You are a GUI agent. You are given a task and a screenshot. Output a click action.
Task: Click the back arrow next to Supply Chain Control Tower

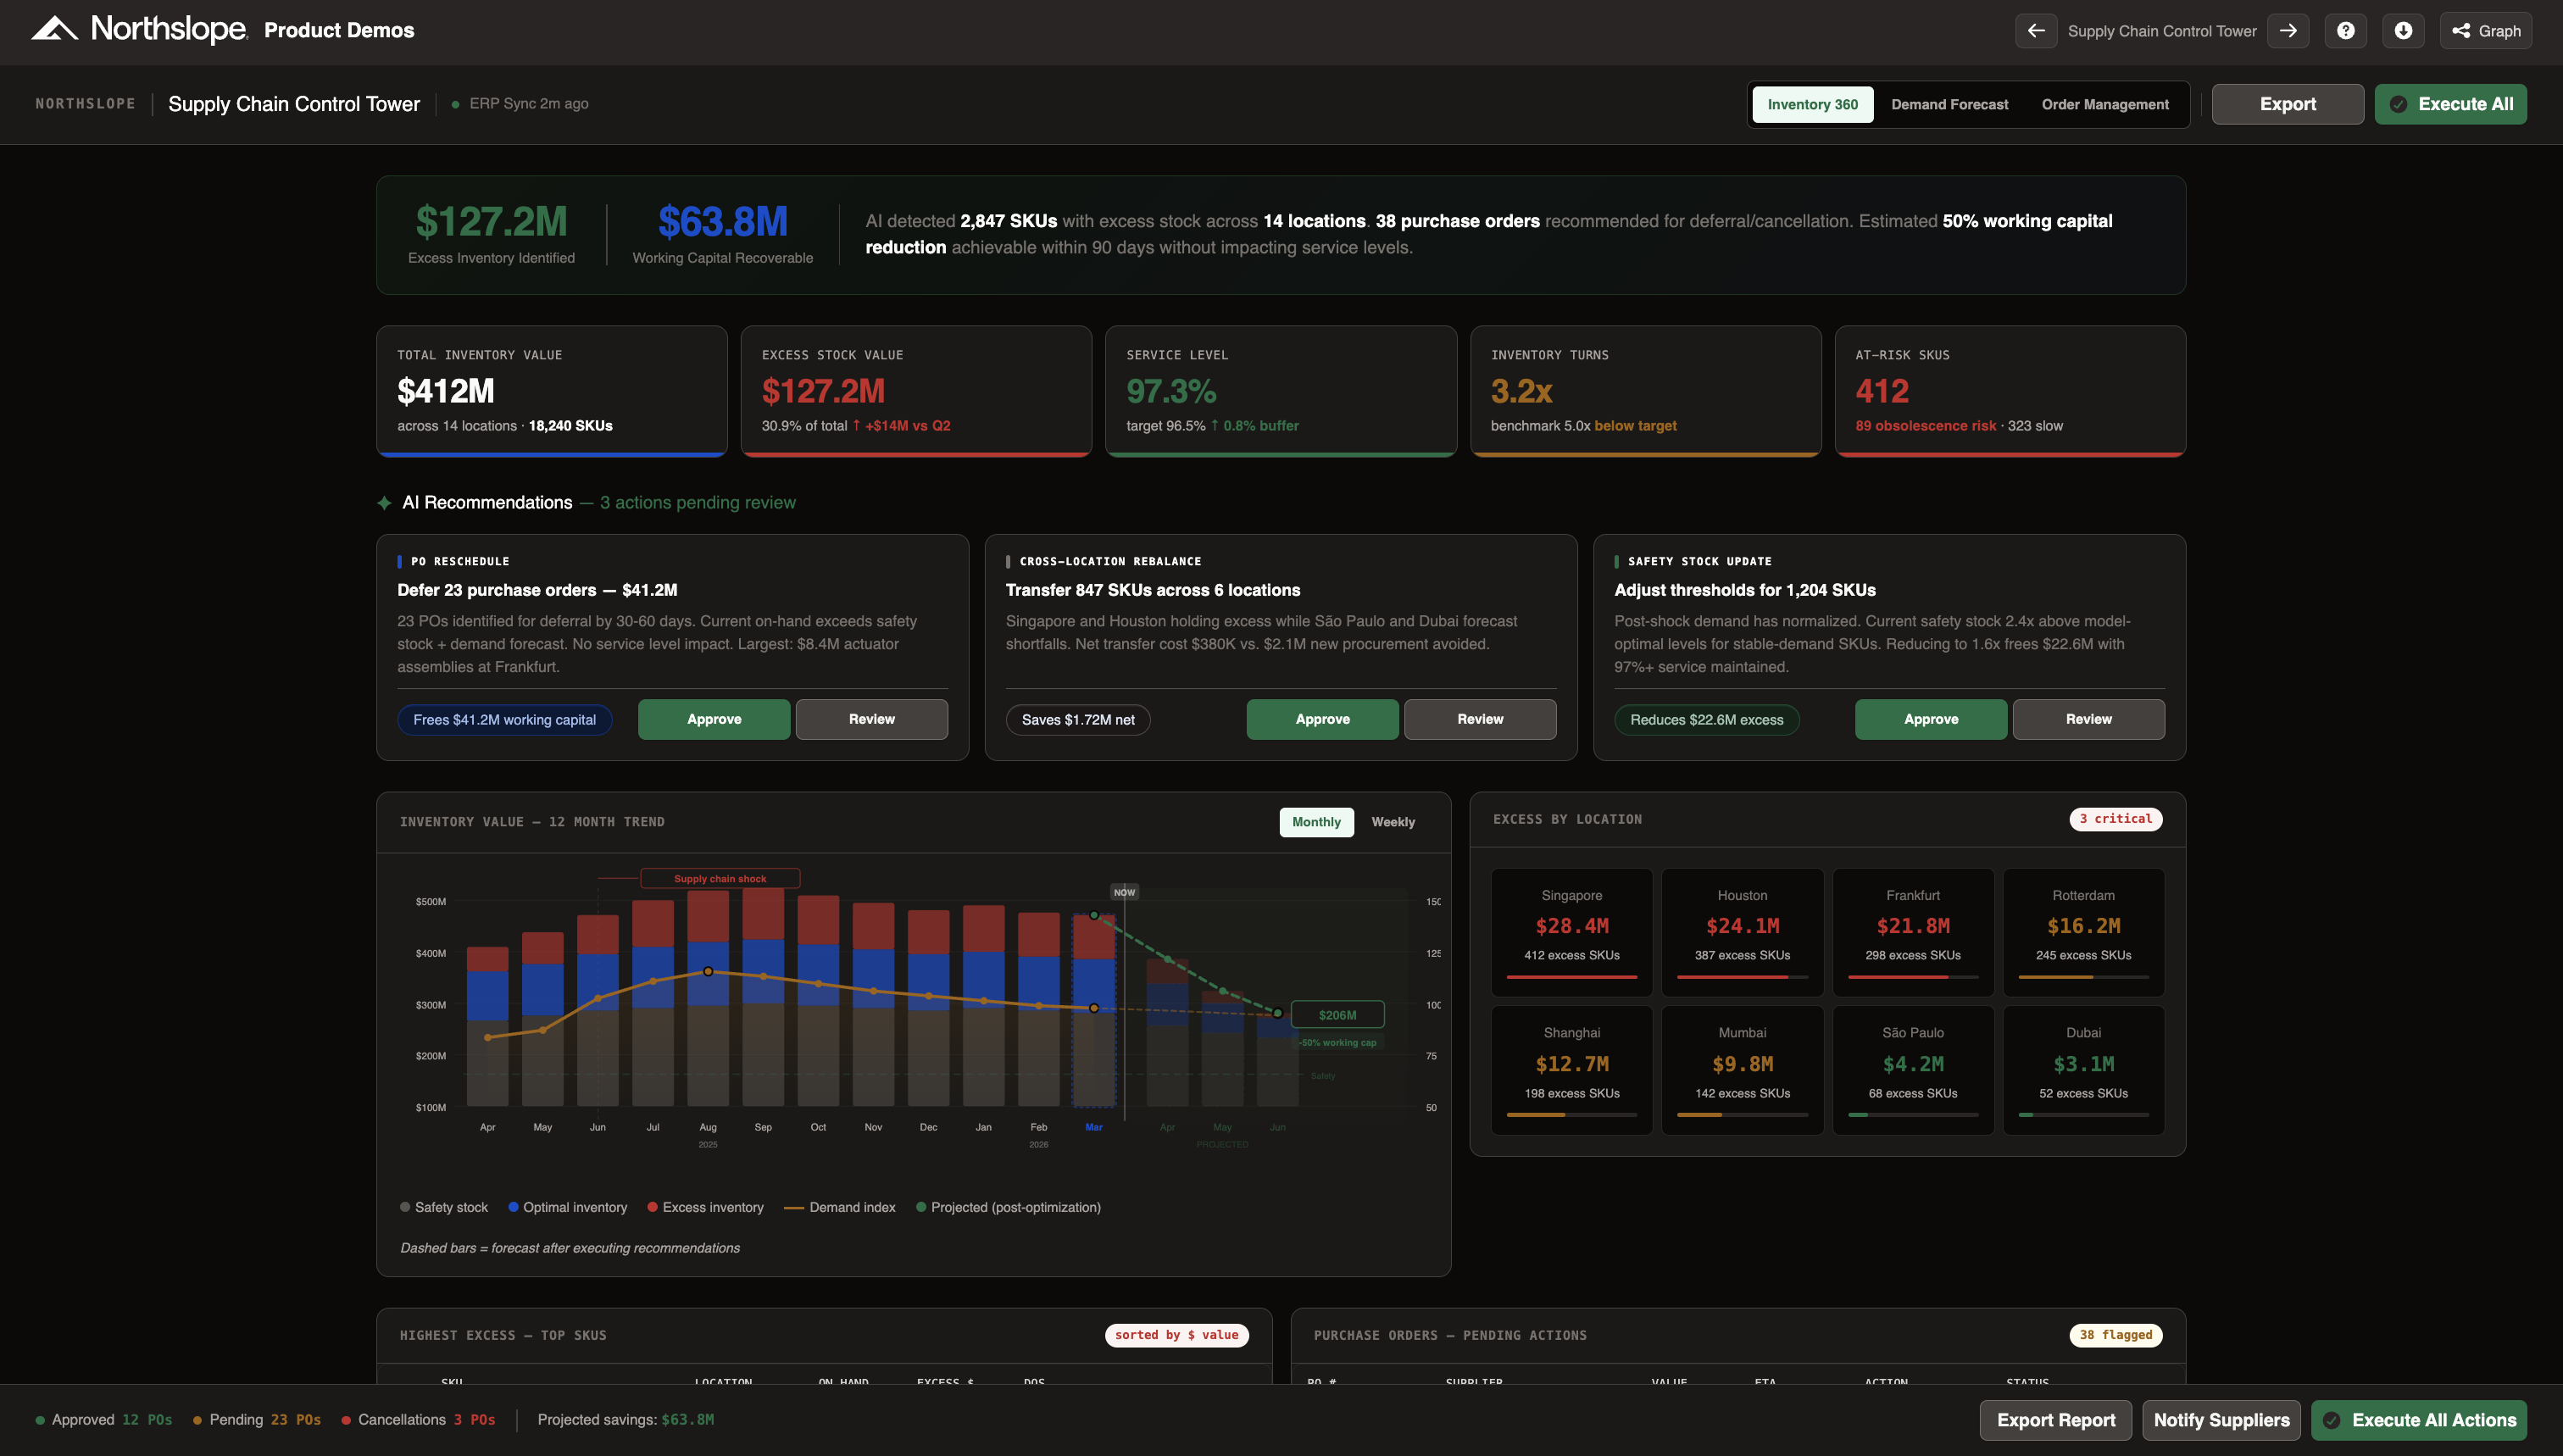2035,31
